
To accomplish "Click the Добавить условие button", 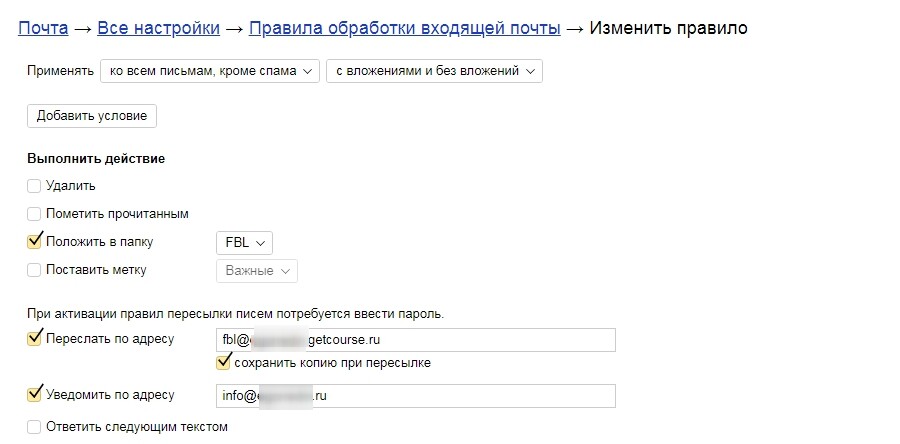I will (x=92, y=116).
